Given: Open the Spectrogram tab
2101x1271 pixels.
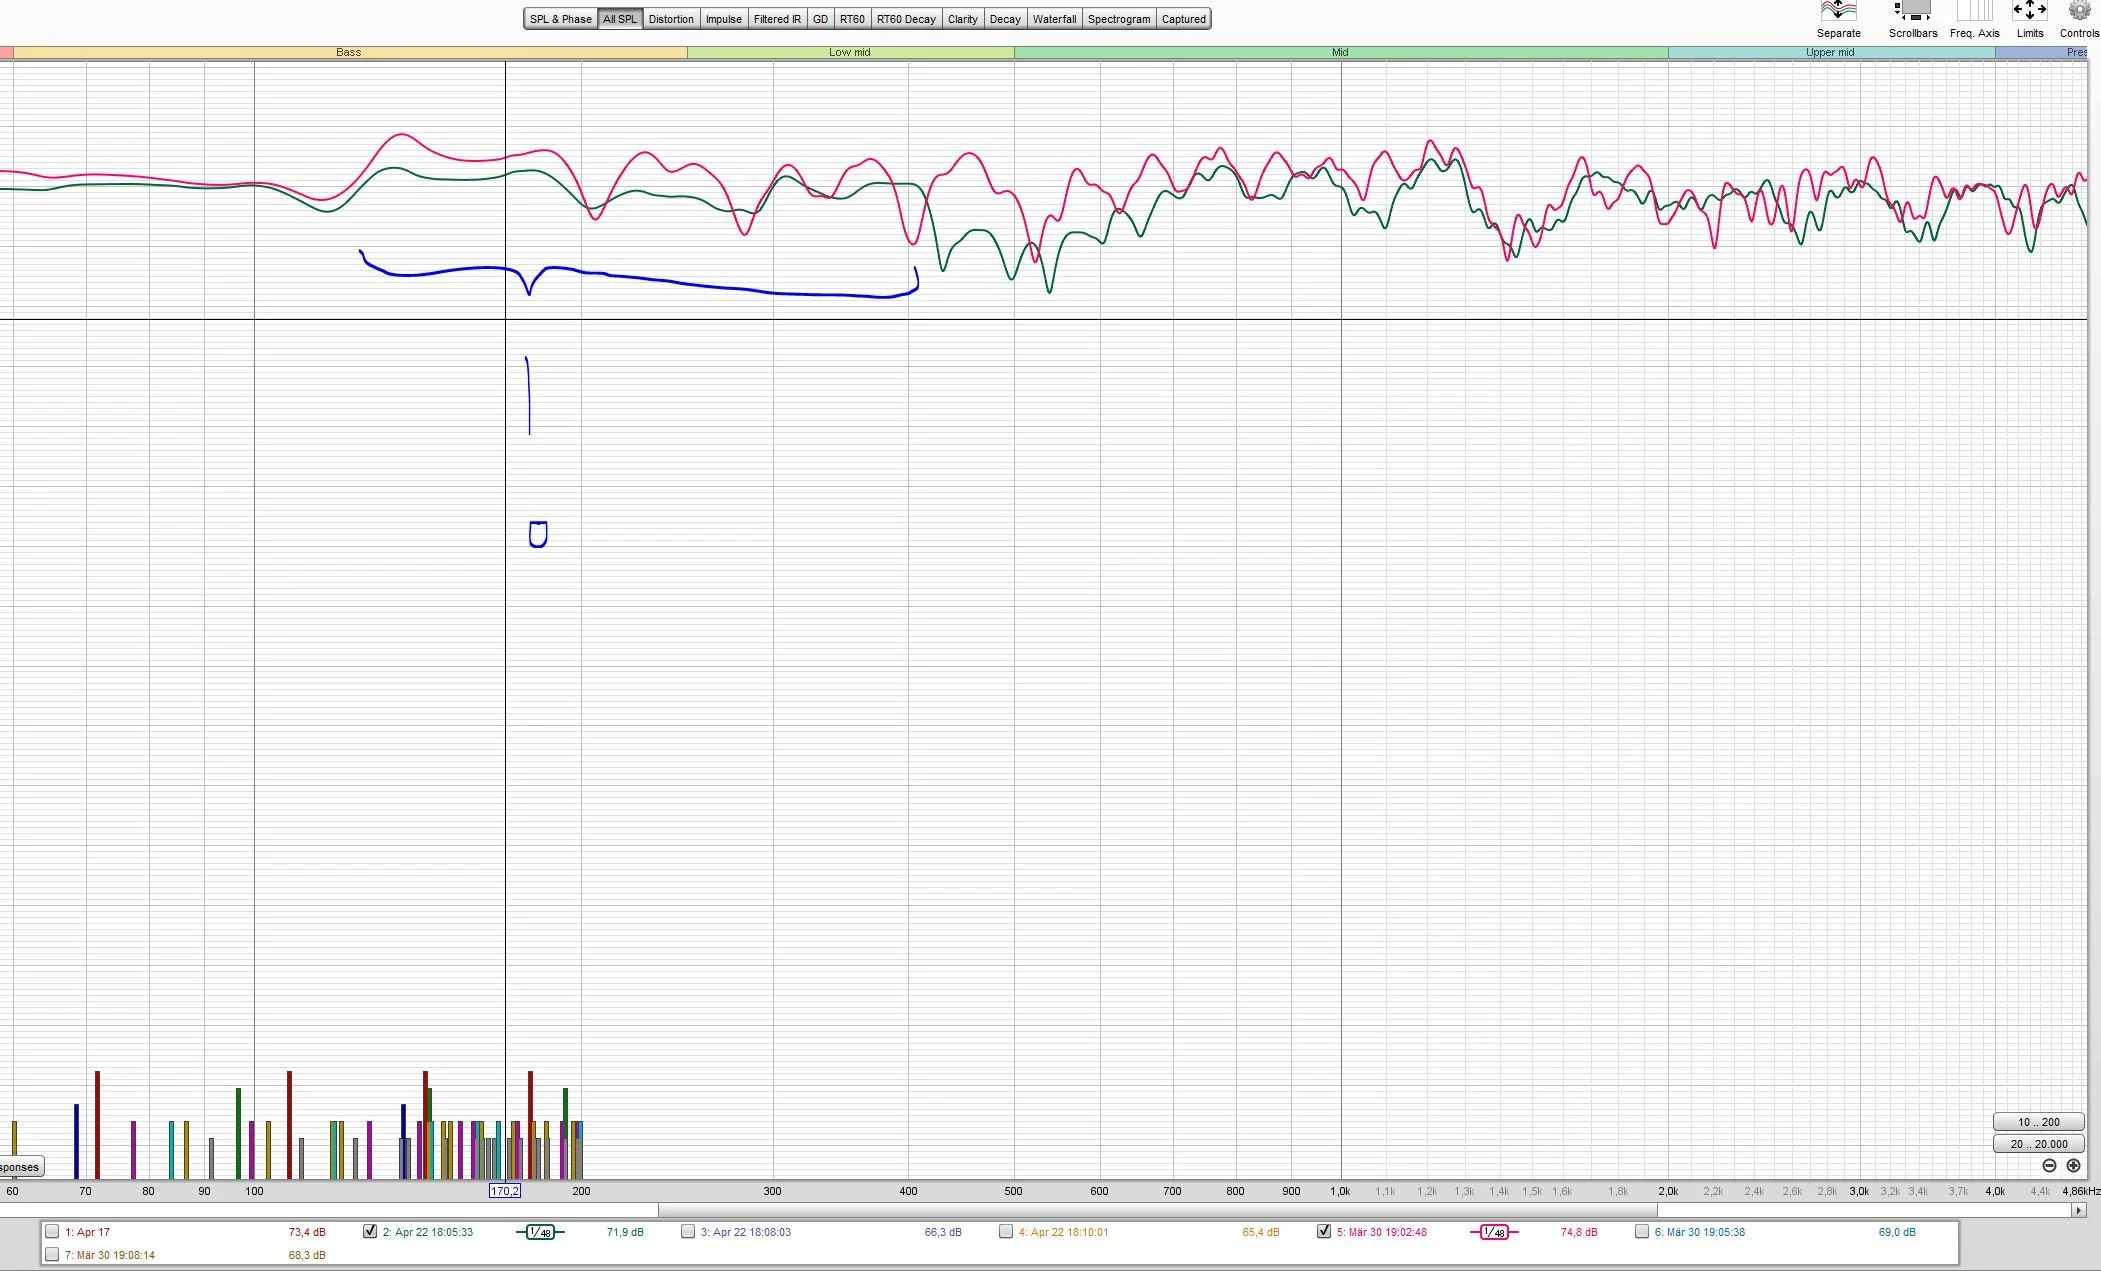Looking at the screenshot, I should pos(1119,19).
